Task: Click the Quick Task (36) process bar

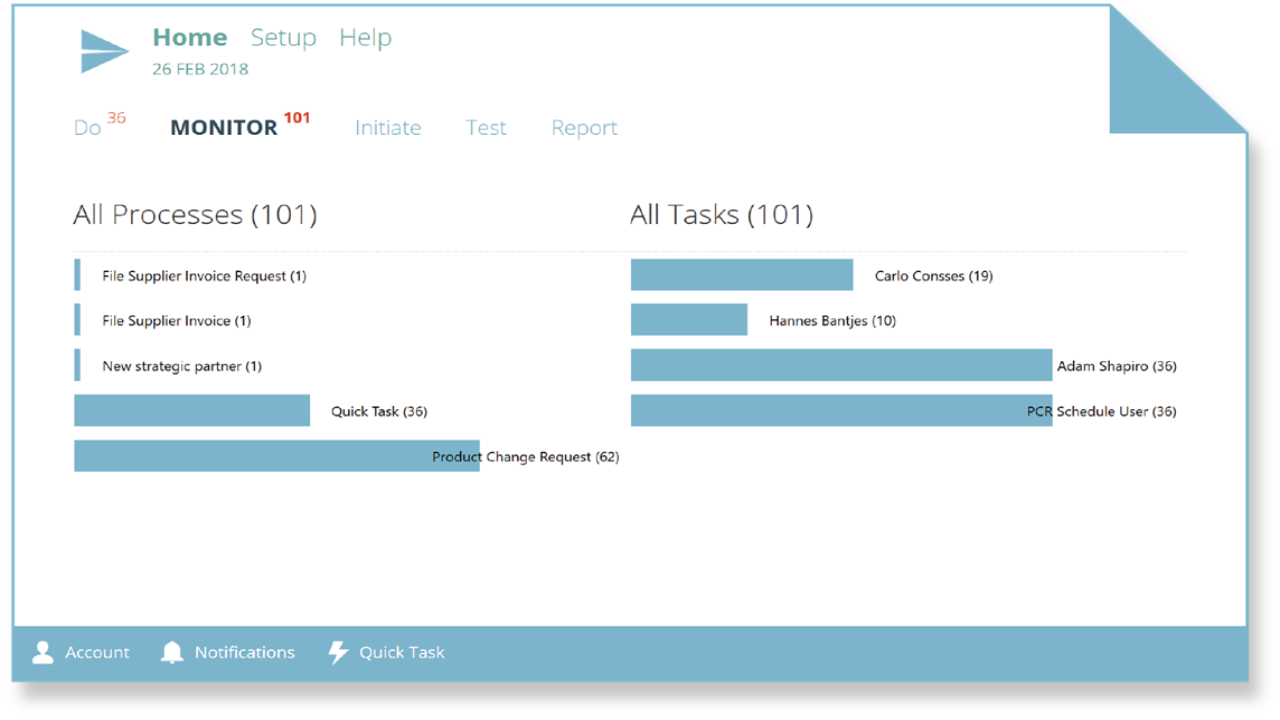Action: click(192, 411)
